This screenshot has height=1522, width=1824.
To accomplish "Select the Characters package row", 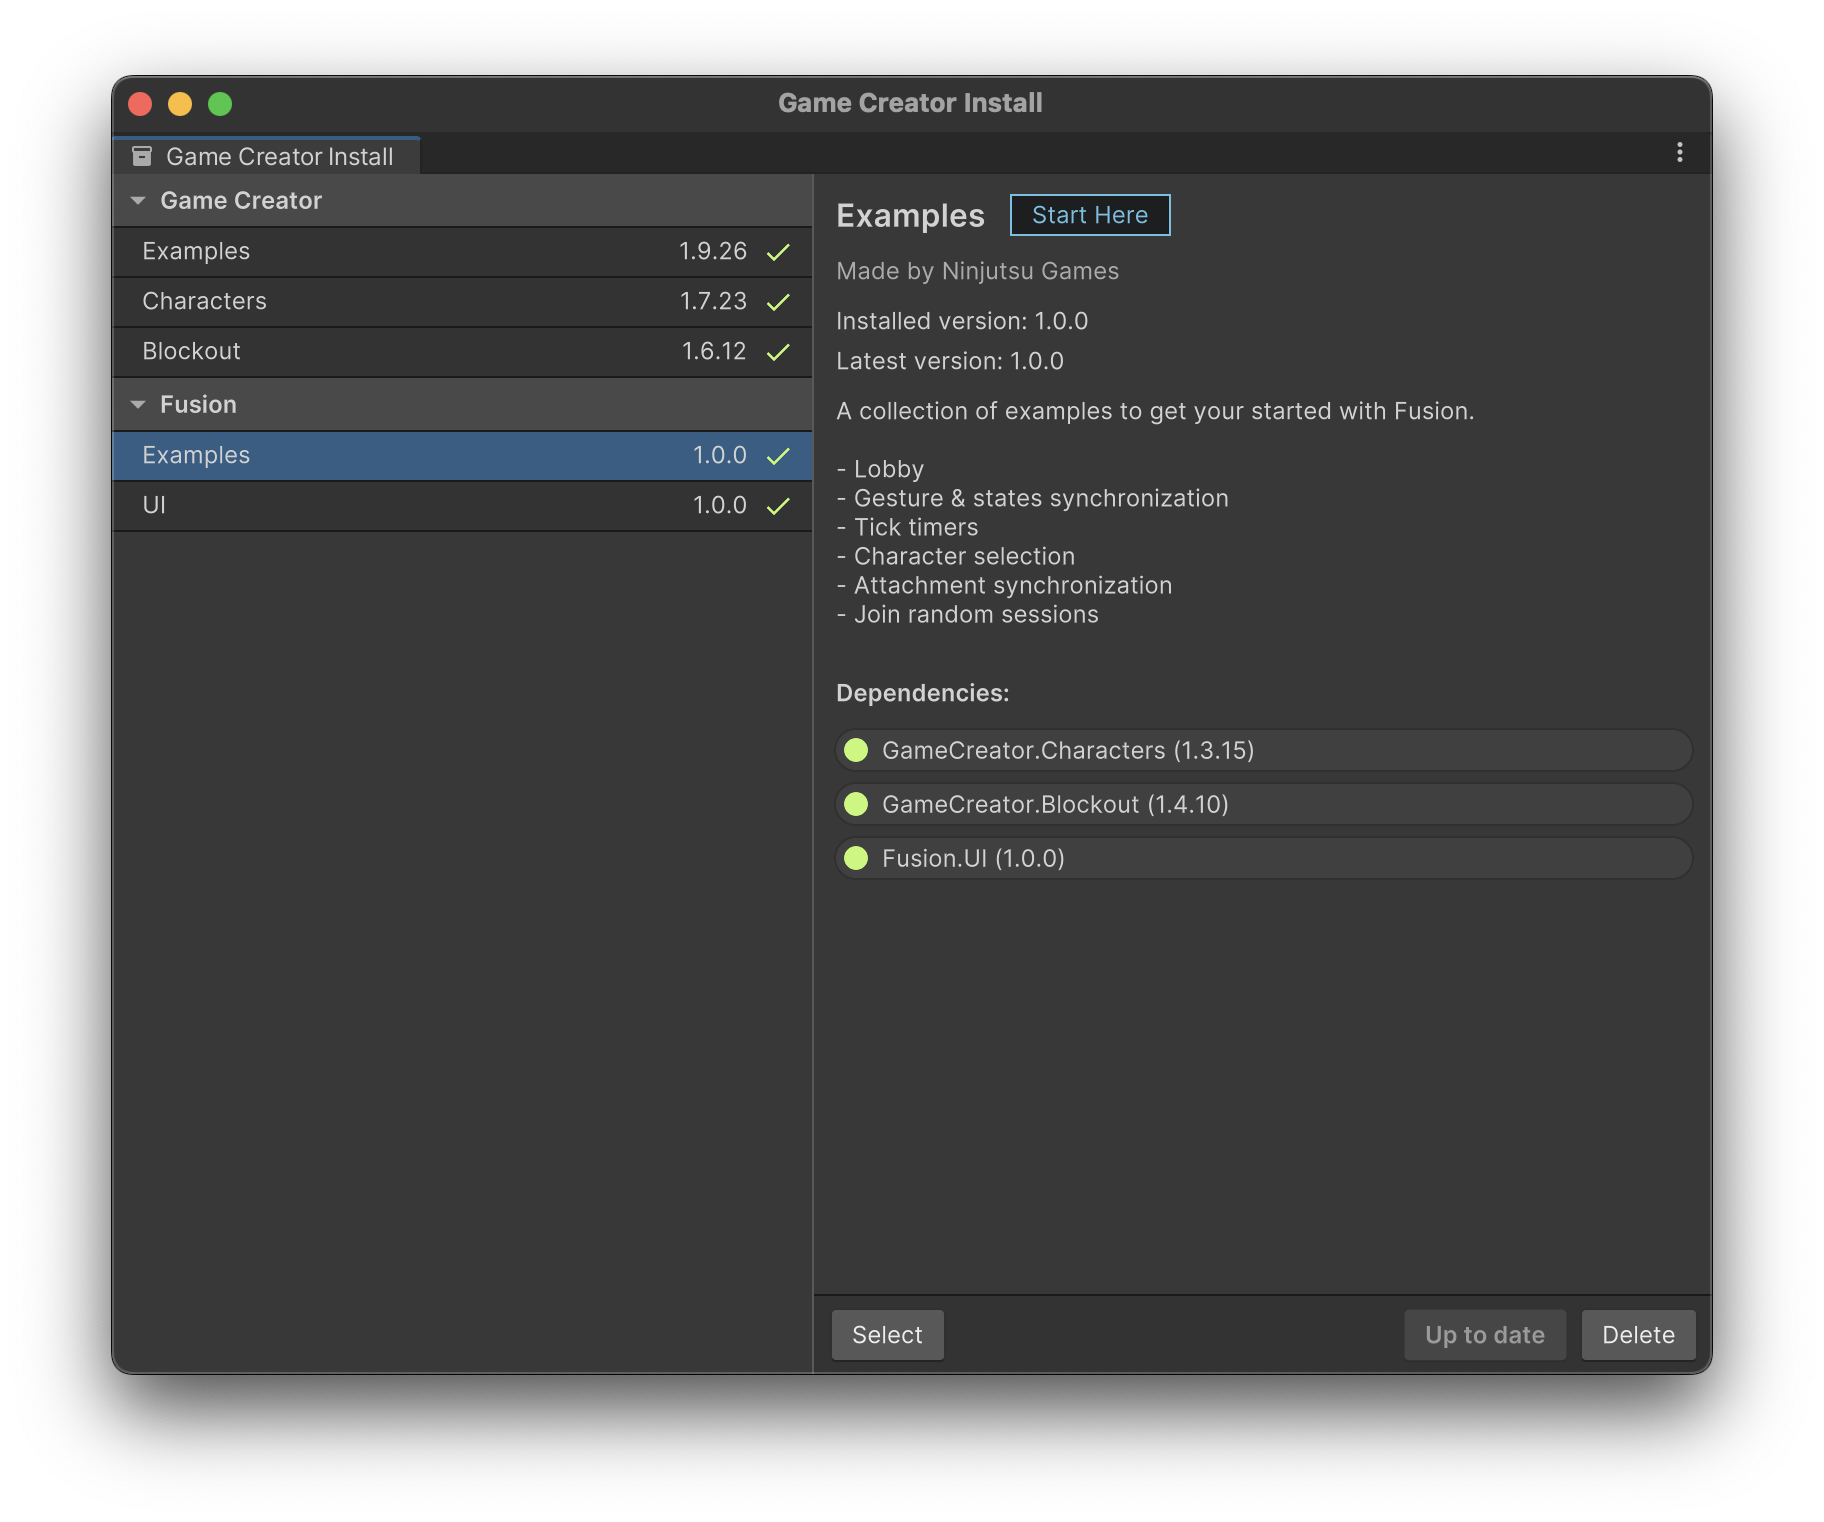I will click(400, 302).
